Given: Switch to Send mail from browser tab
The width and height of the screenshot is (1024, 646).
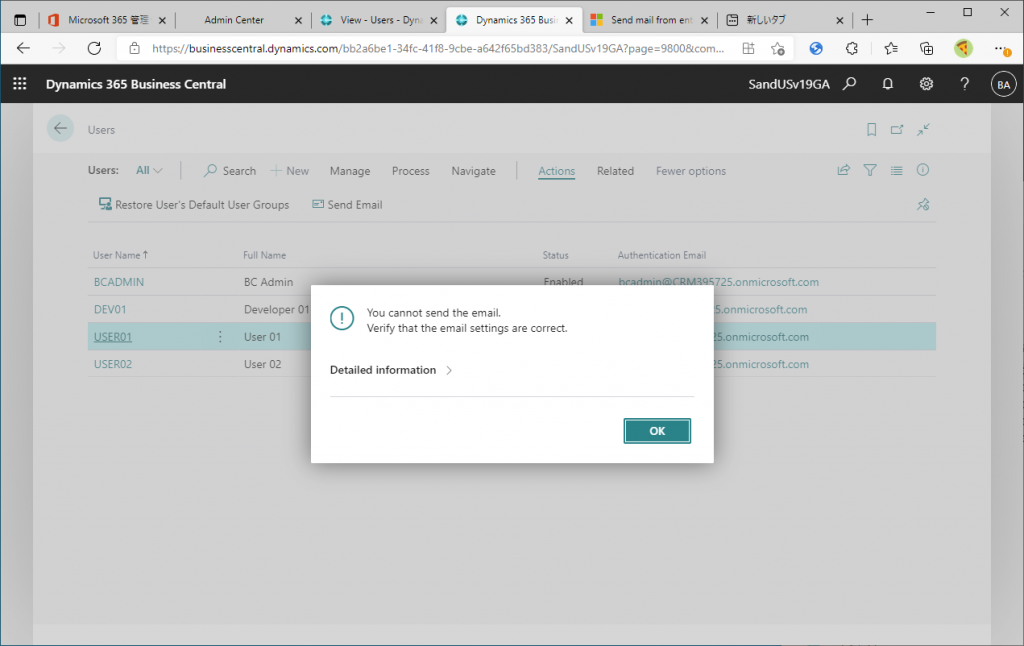Looking at the screenshot, I should [650, 20].
